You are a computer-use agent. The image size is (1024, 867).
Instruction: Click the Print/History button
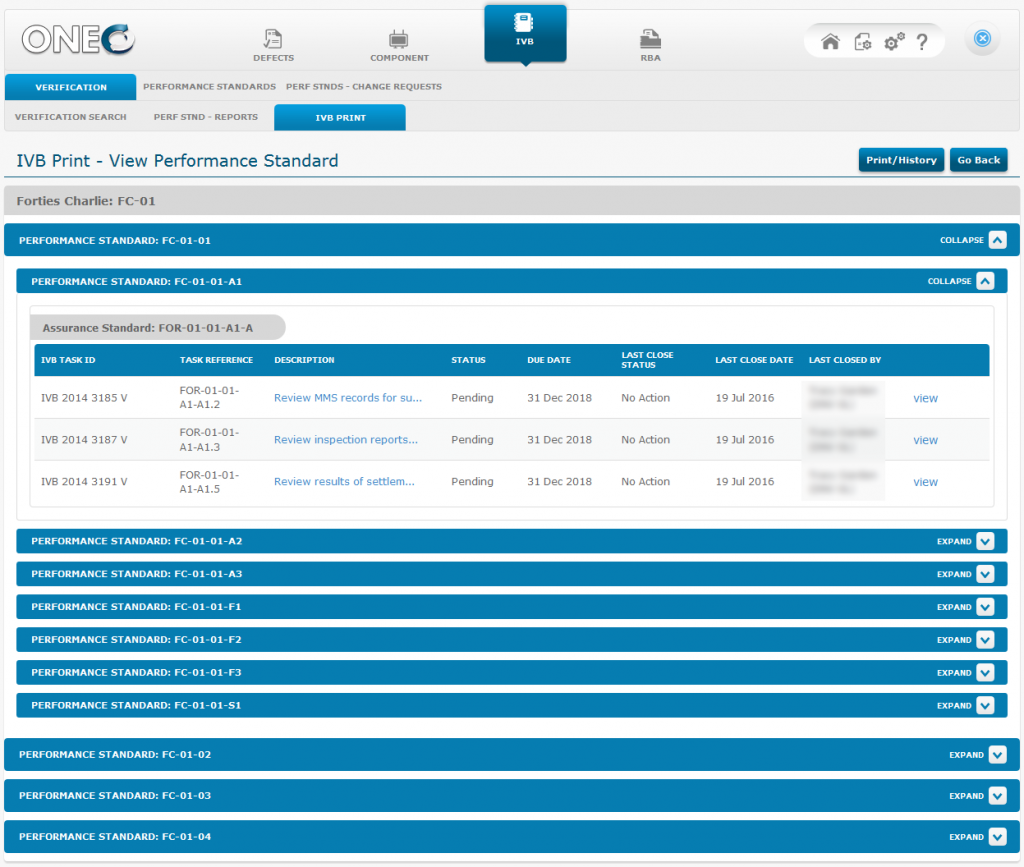tap(901, 160)
